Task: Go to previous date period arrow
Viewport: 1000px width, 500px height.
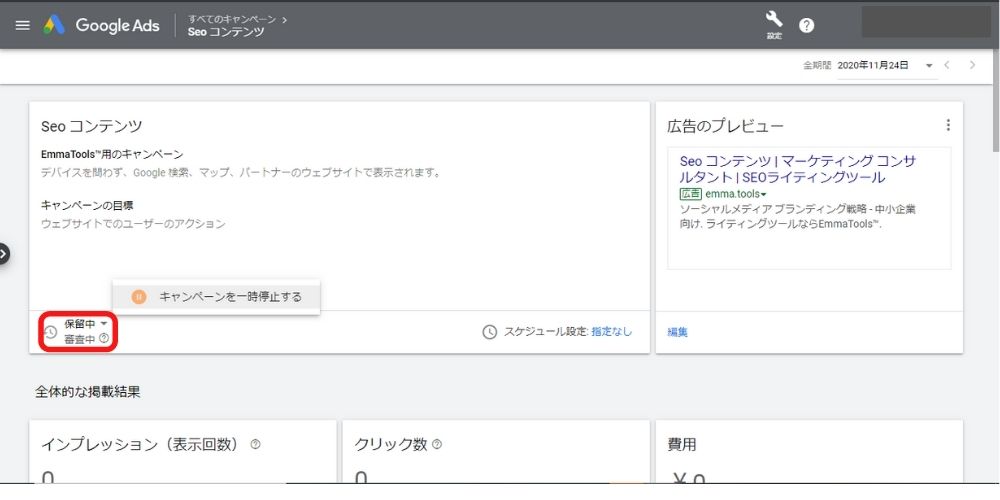Action: click(948, 65)
